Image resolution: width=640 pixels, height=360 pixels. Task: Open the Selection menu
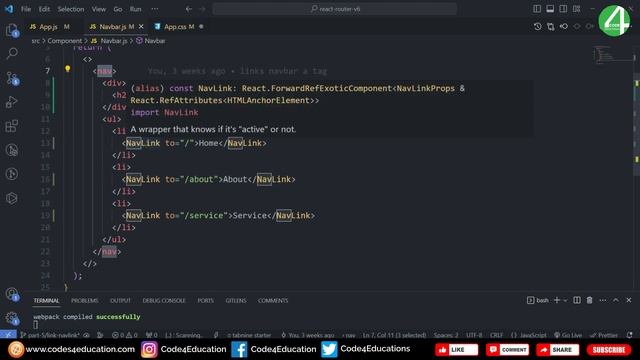71,9
